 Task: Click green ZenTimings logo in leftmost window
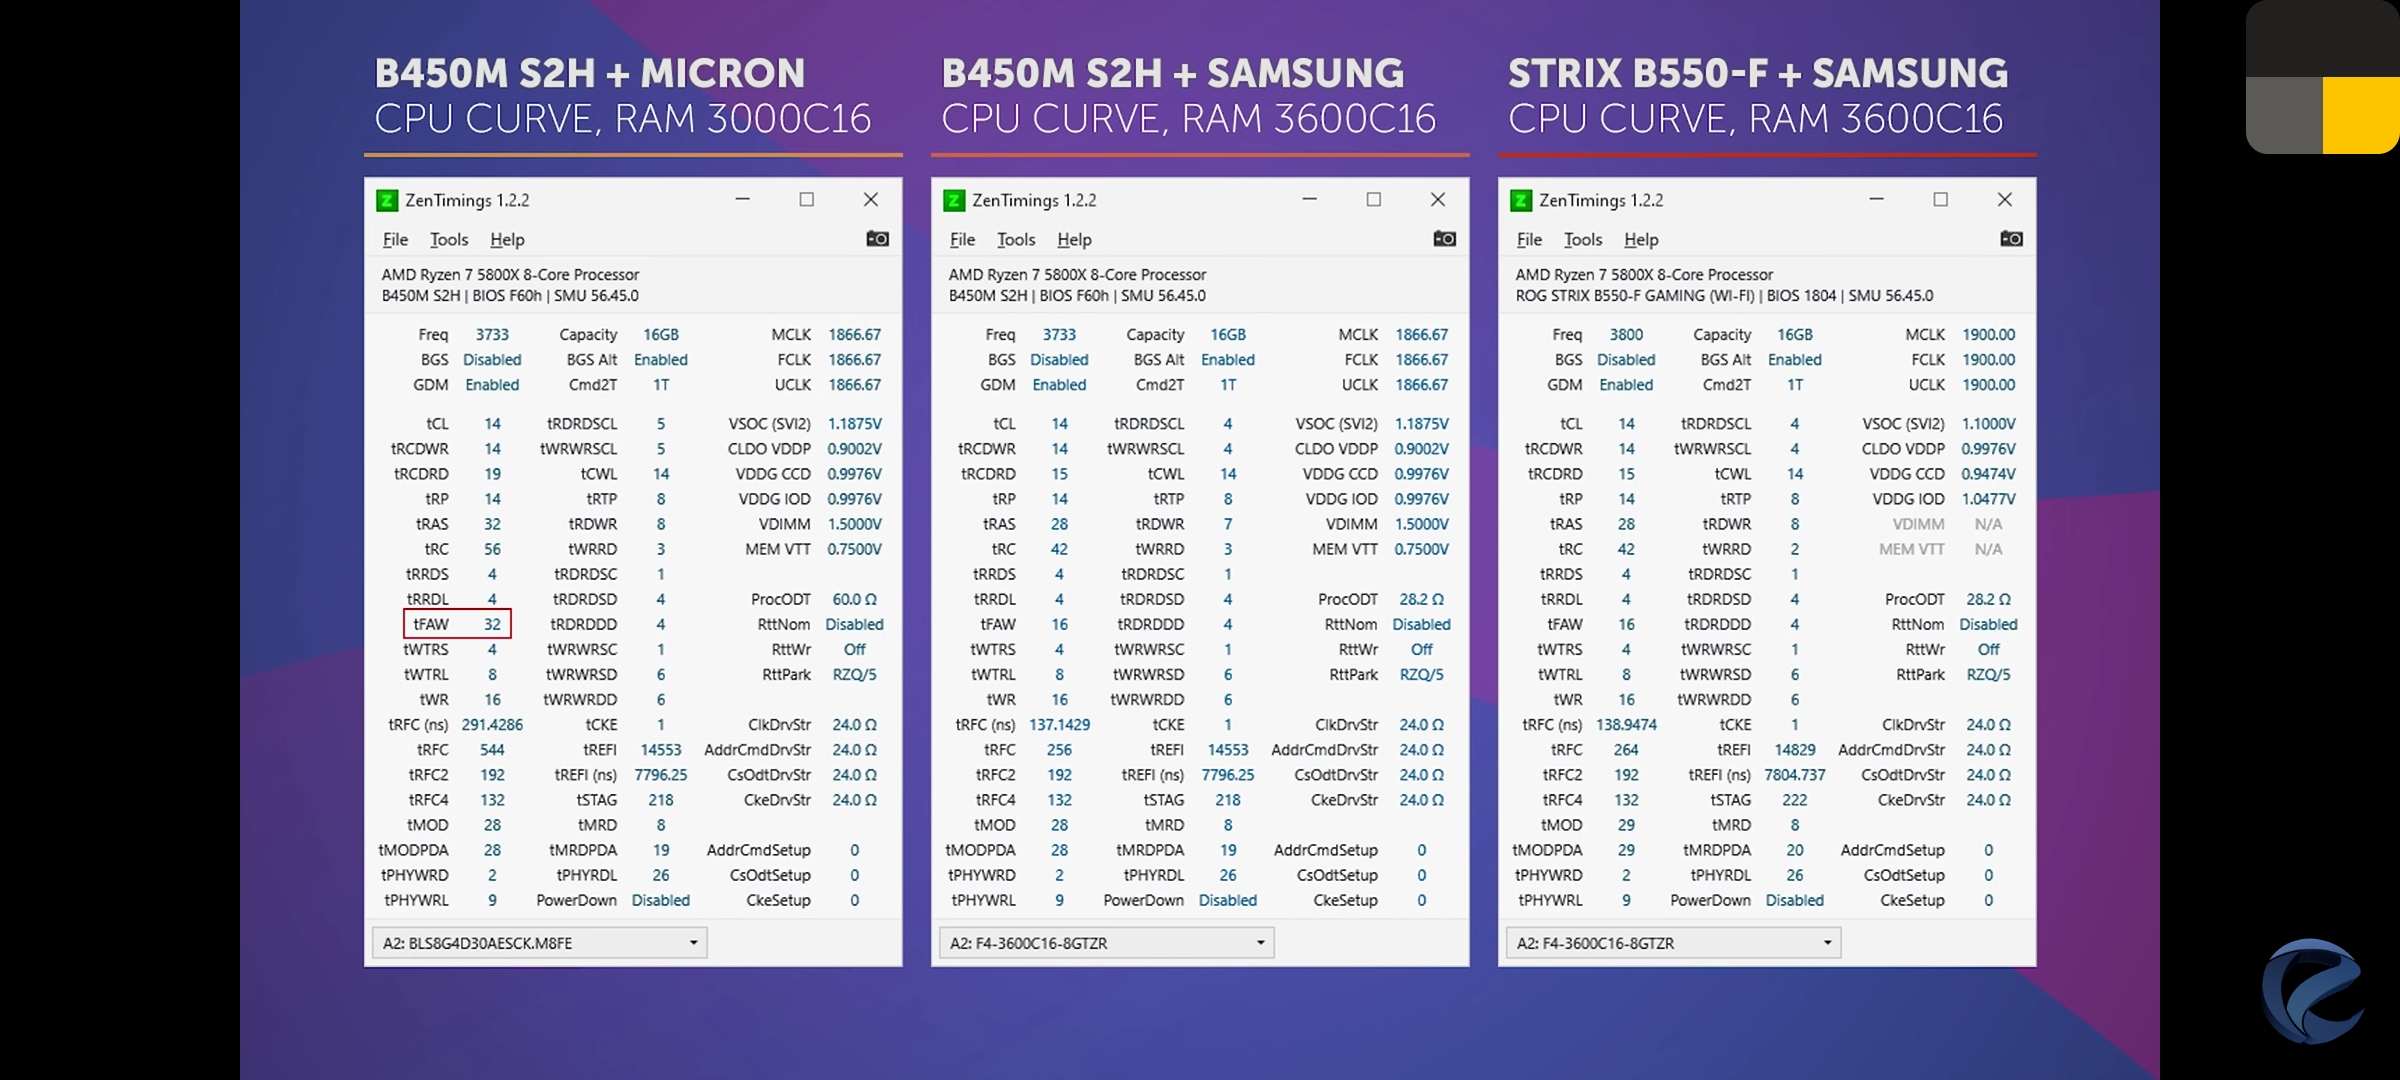point(387,200)
